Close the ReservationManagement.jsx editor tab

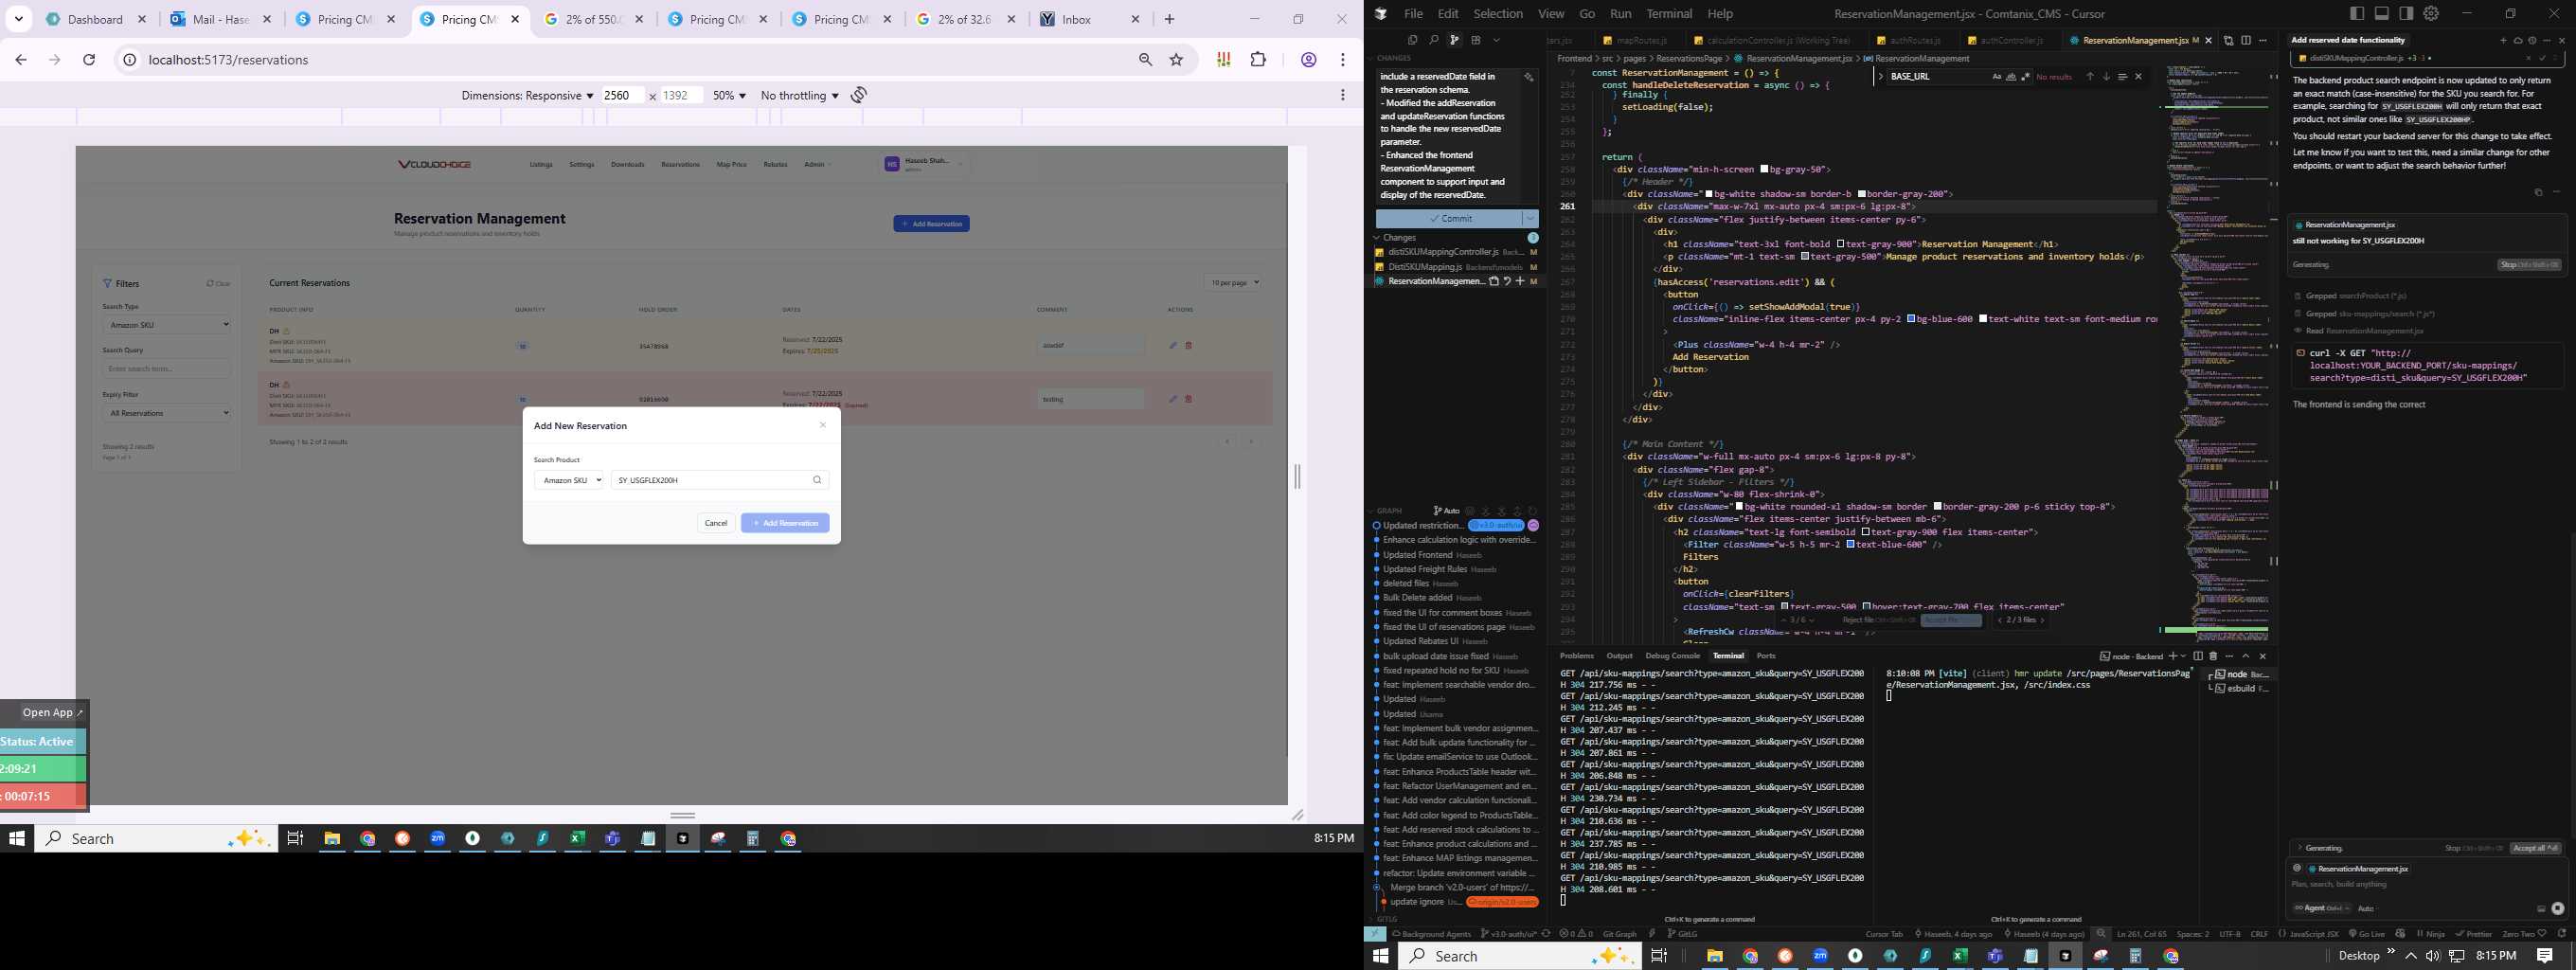(2209, 41)
